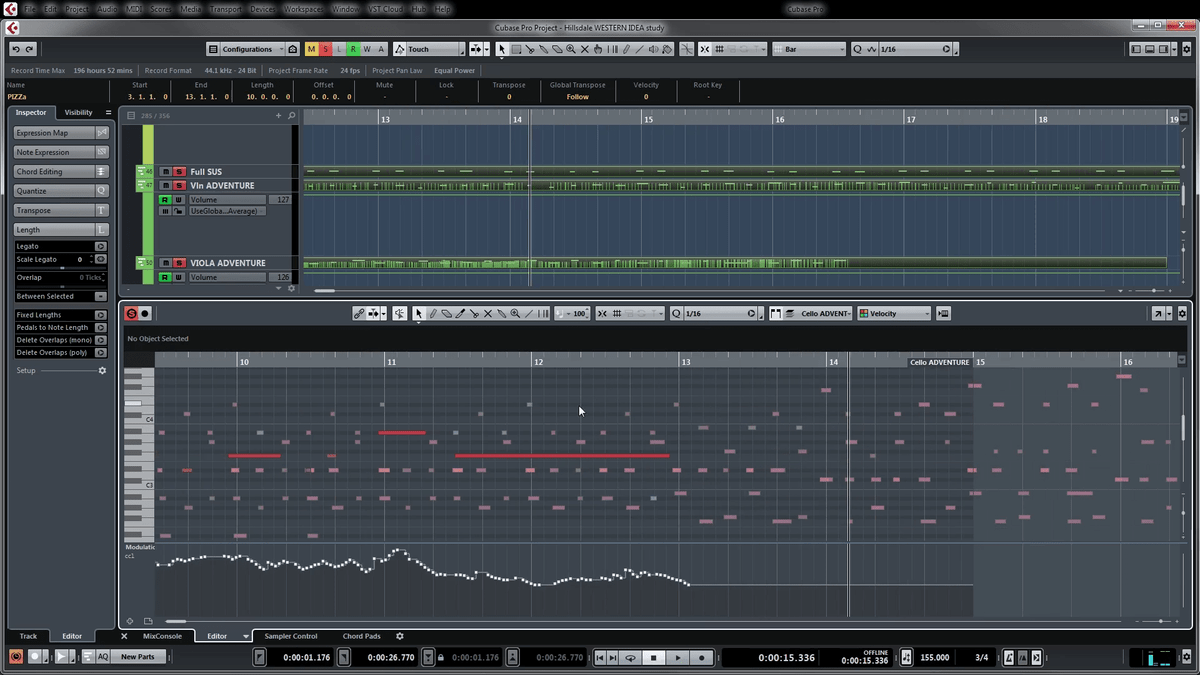The width and height of the screenshot is (1200, 675).
Task: Open the Transport menu
Action: [223, 9]
